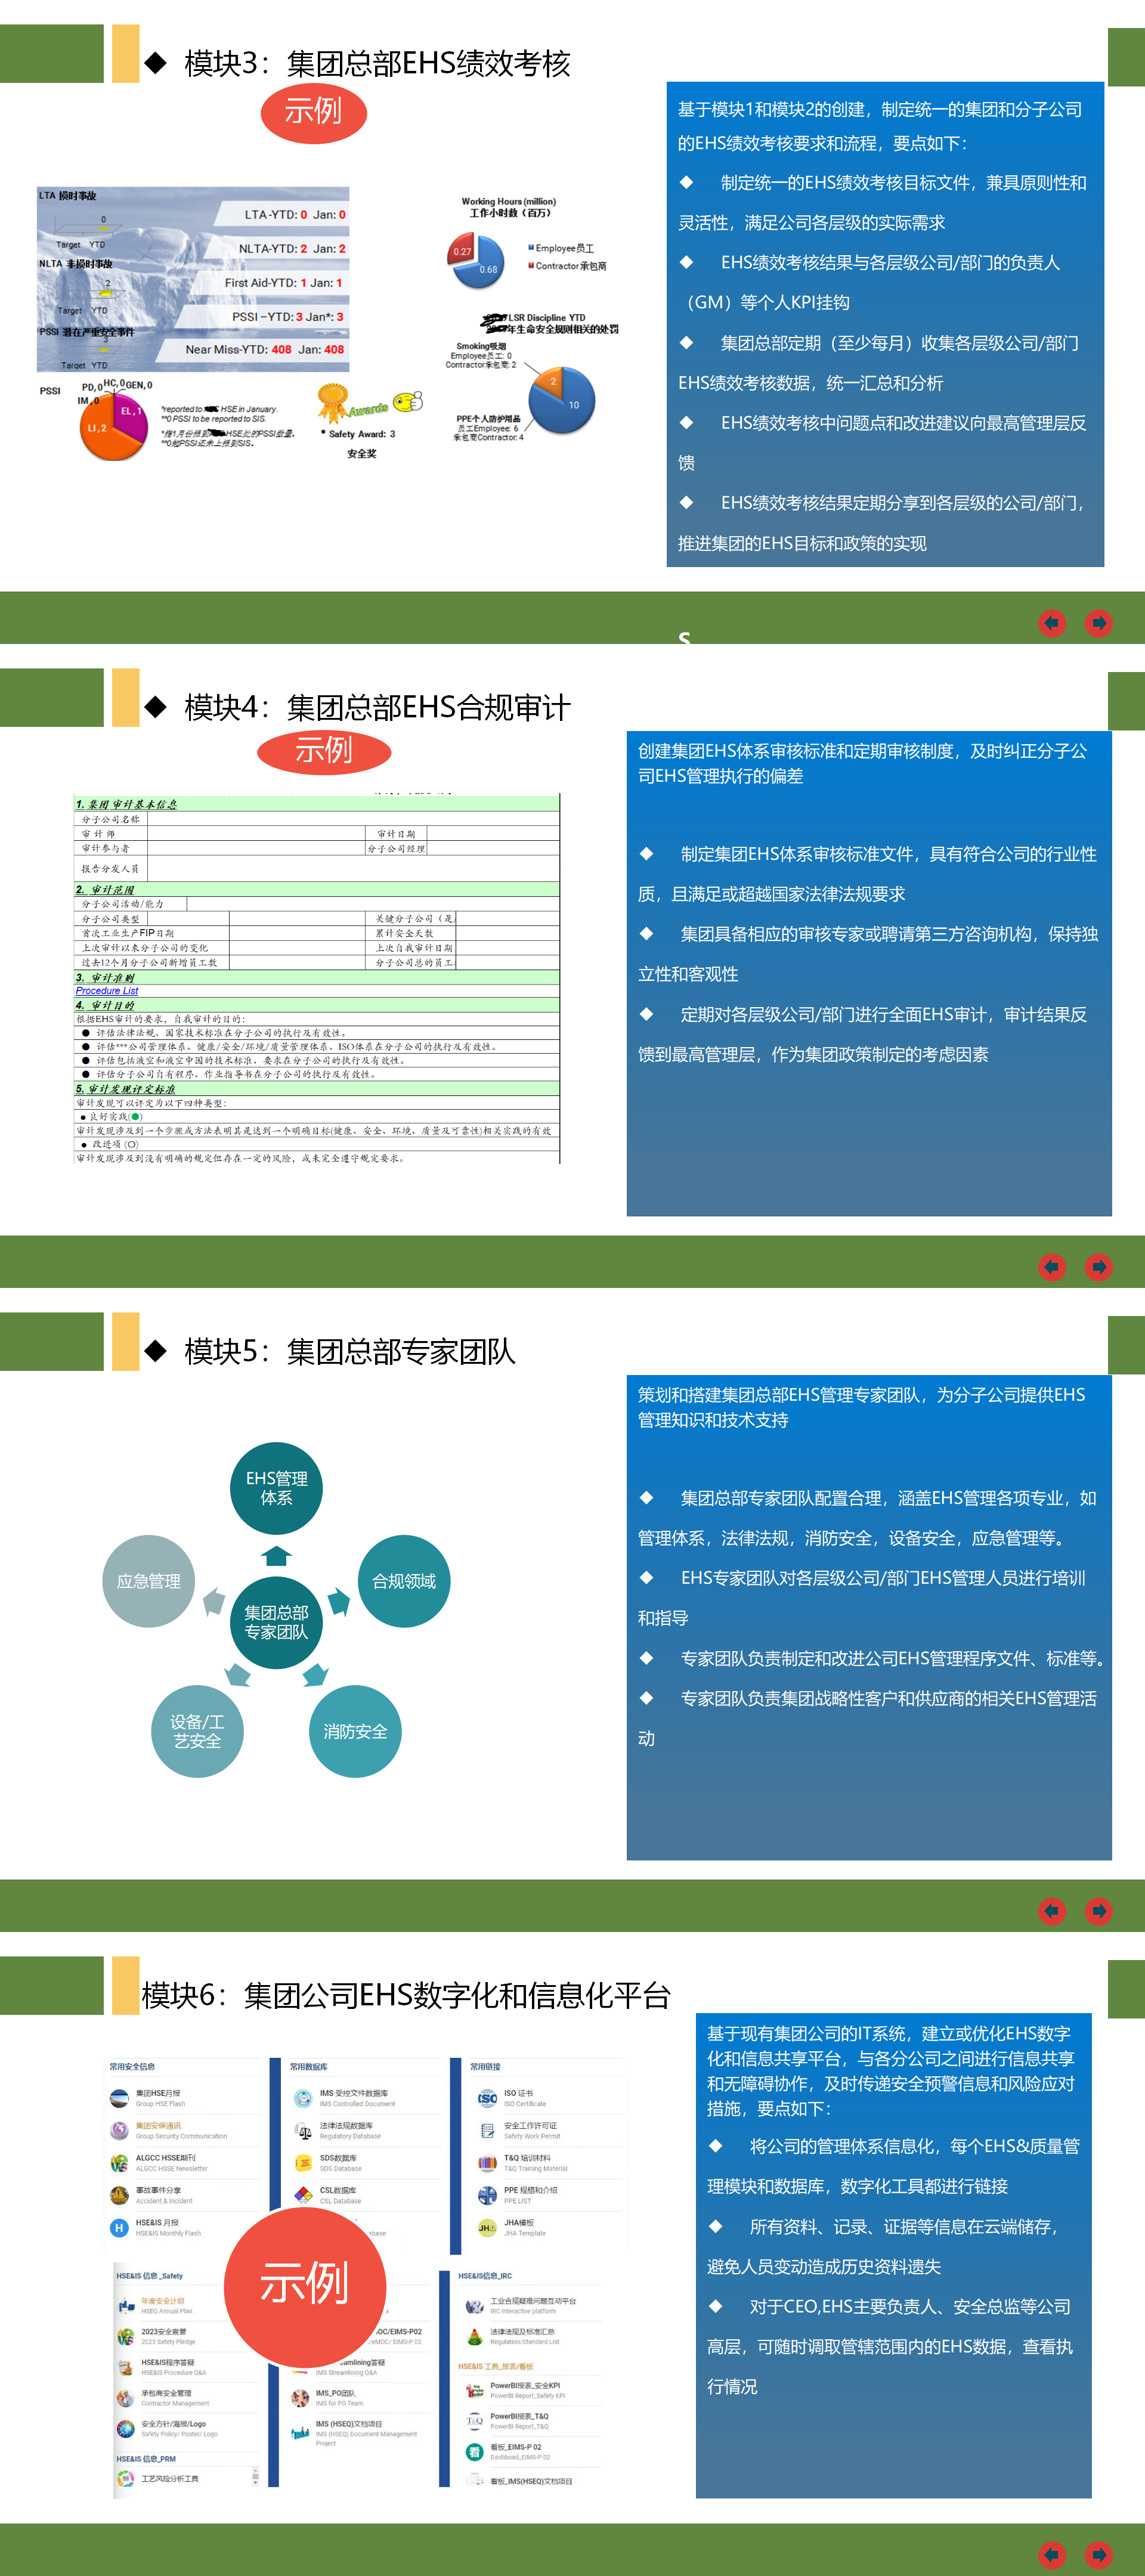Viewport: 1145px width, 2576px height.
Task: Click the 1. 集团审计基本信息 form heading
Action: 317,804
